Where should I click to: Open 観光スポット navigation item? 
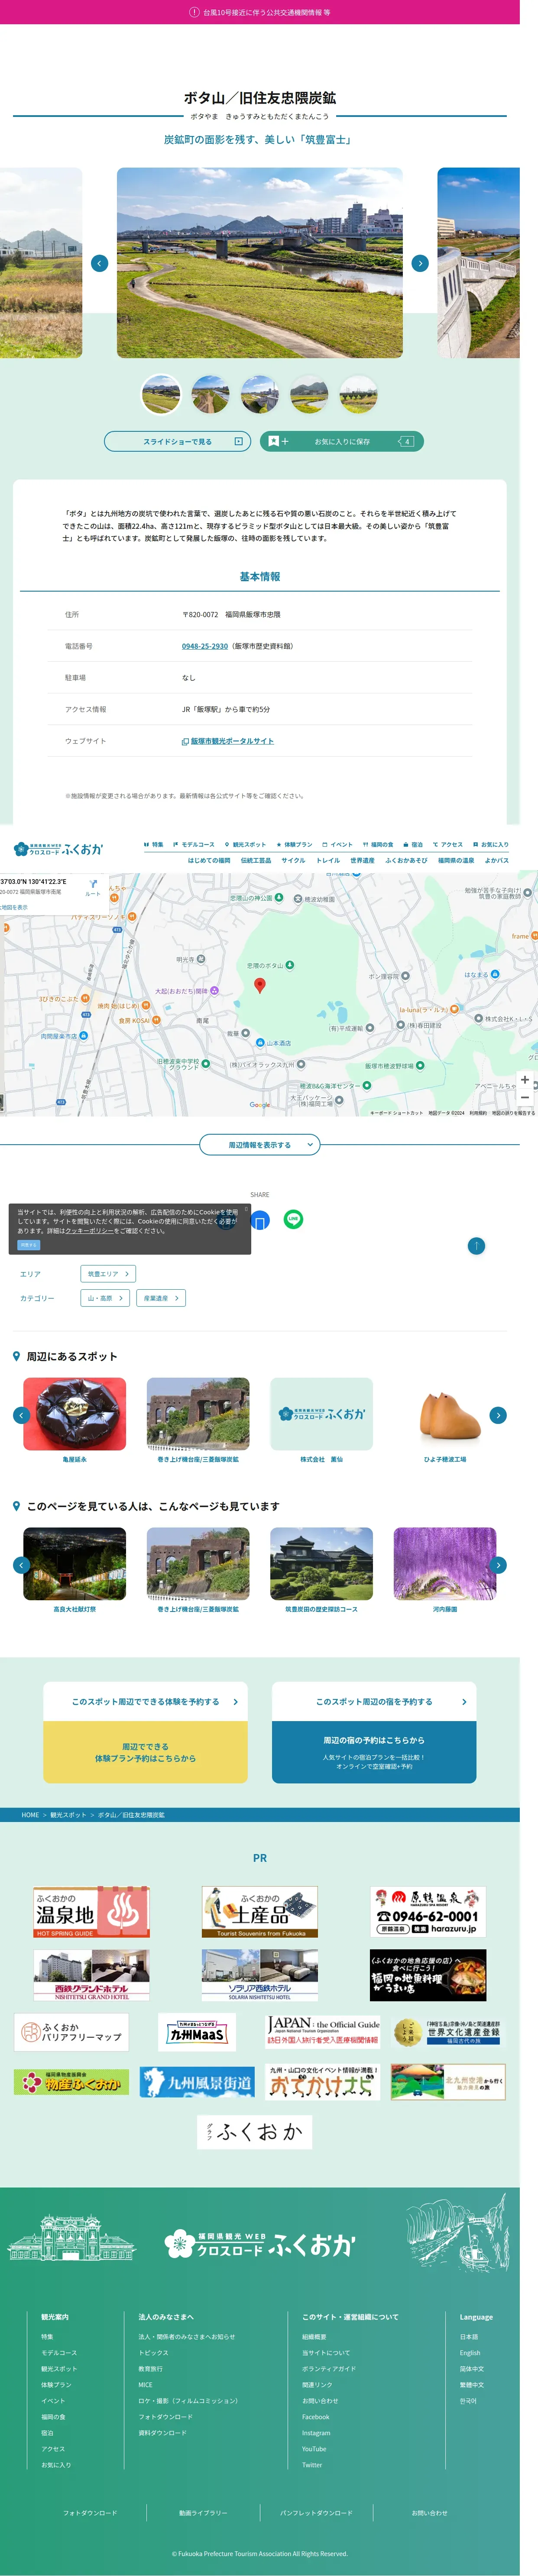coord(246,844)
